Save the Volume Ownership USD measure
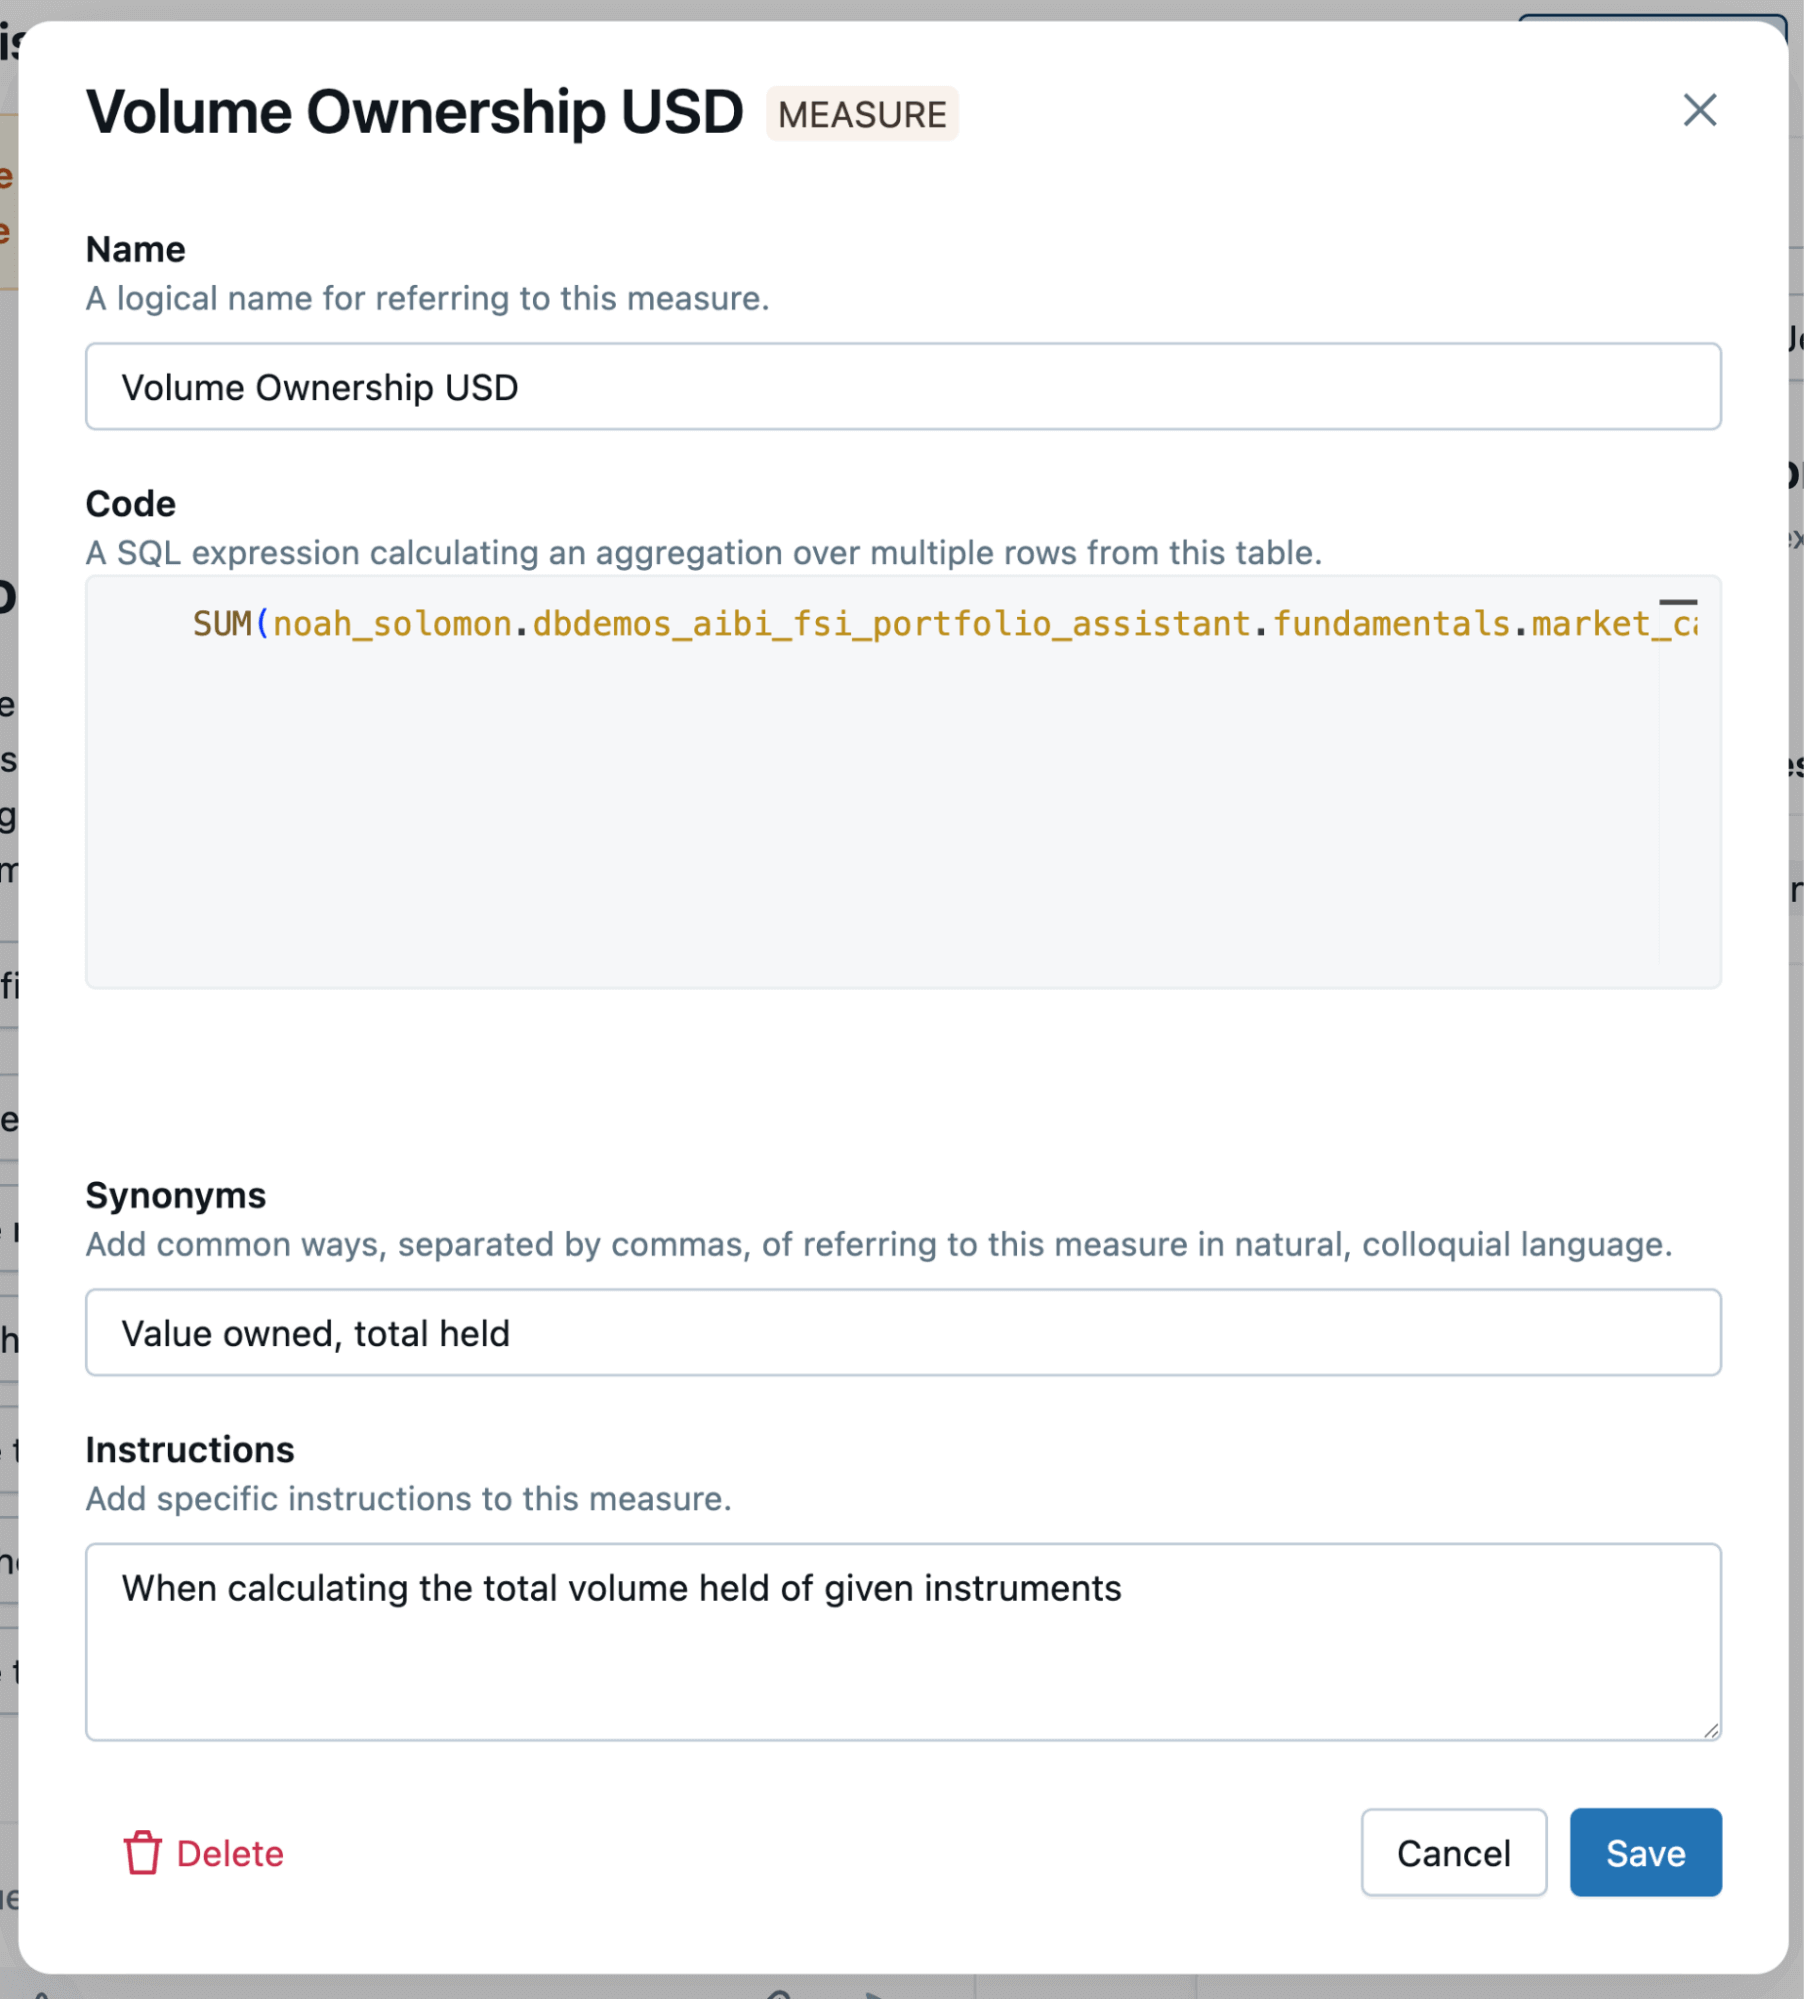Viewport: 1804px width, 1999px height. pyautogui.click(x=1645, y=1854)
